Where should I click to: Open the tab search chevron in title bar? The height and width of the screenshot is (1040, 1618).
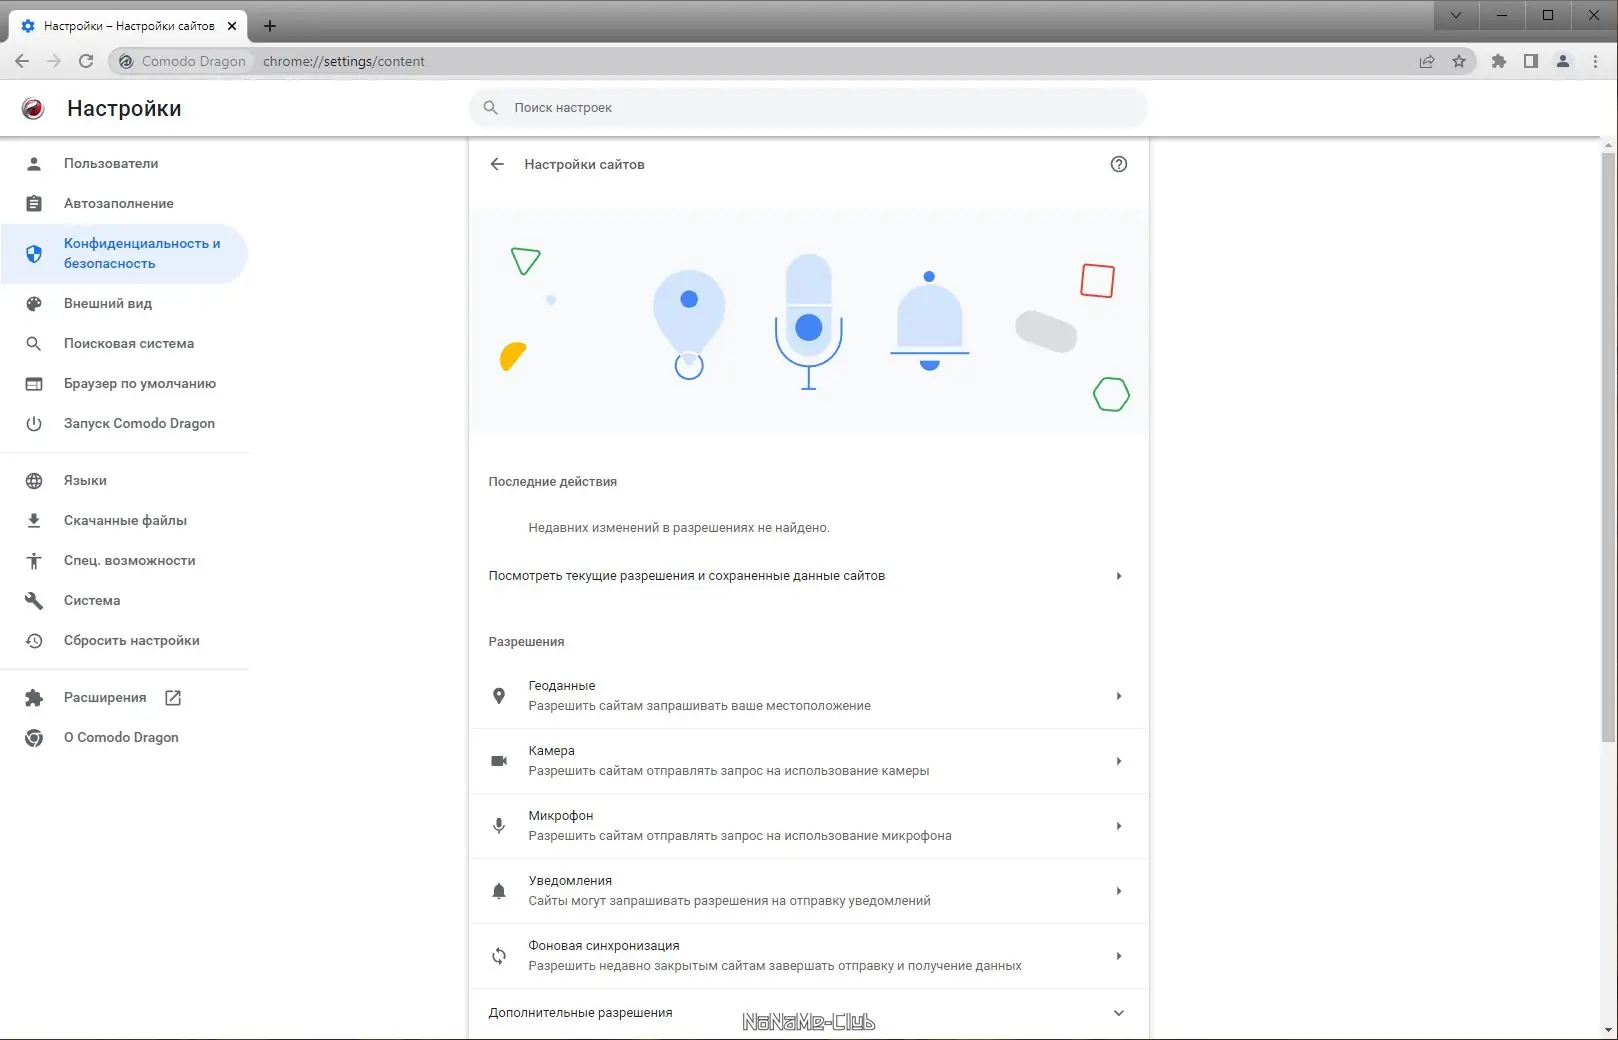(1456, 15)
